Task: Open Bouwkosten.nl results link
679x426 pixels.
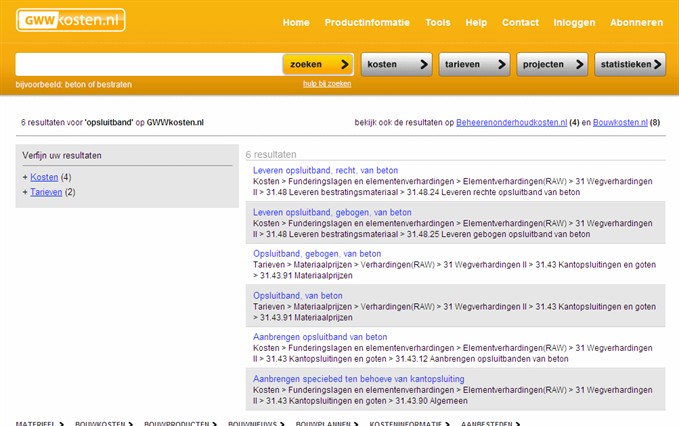Action: point(620,123)
